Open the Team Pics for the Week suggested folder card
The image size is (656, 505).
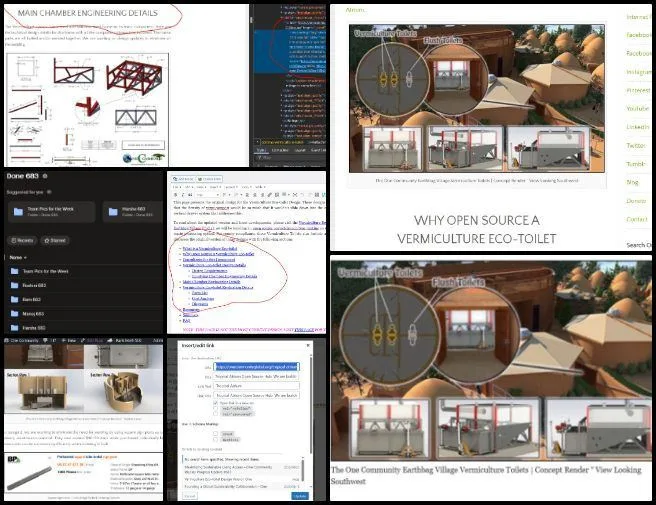[45, 211]
